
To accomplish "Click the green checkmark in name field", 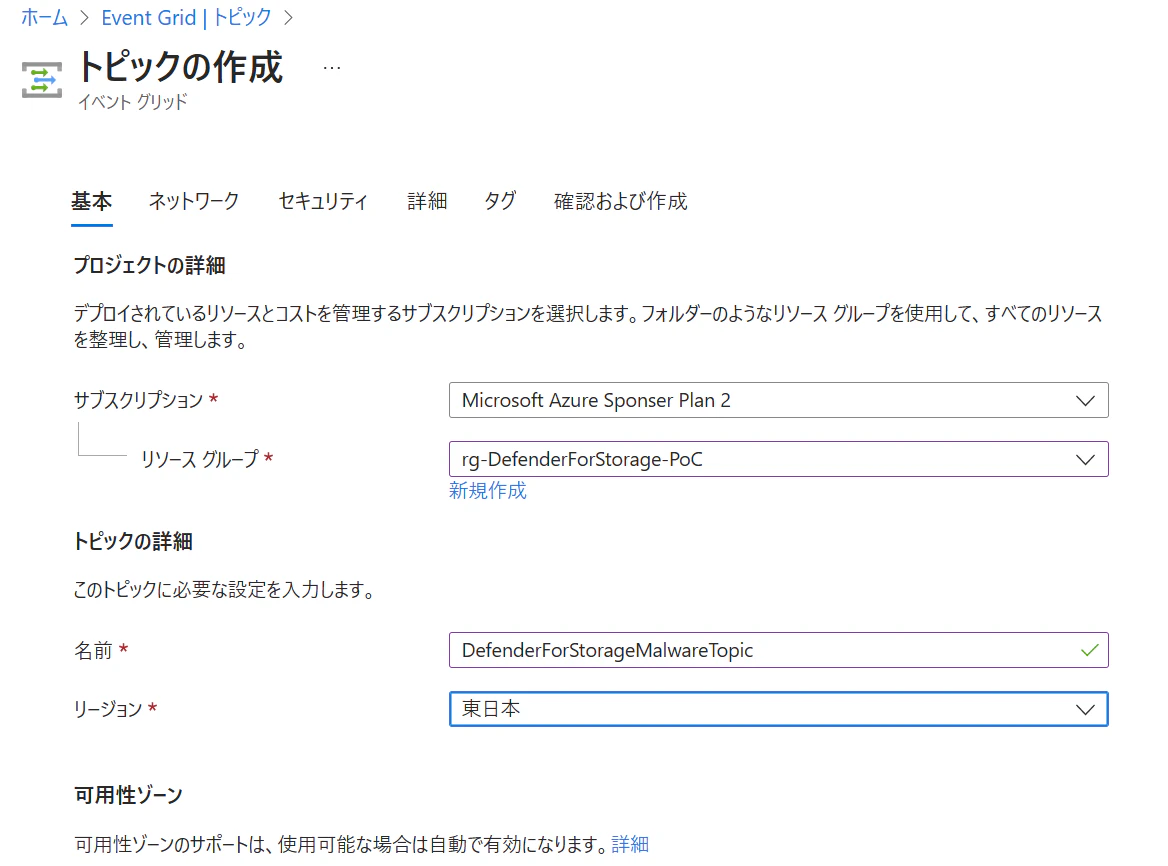I will [1089, 650].
